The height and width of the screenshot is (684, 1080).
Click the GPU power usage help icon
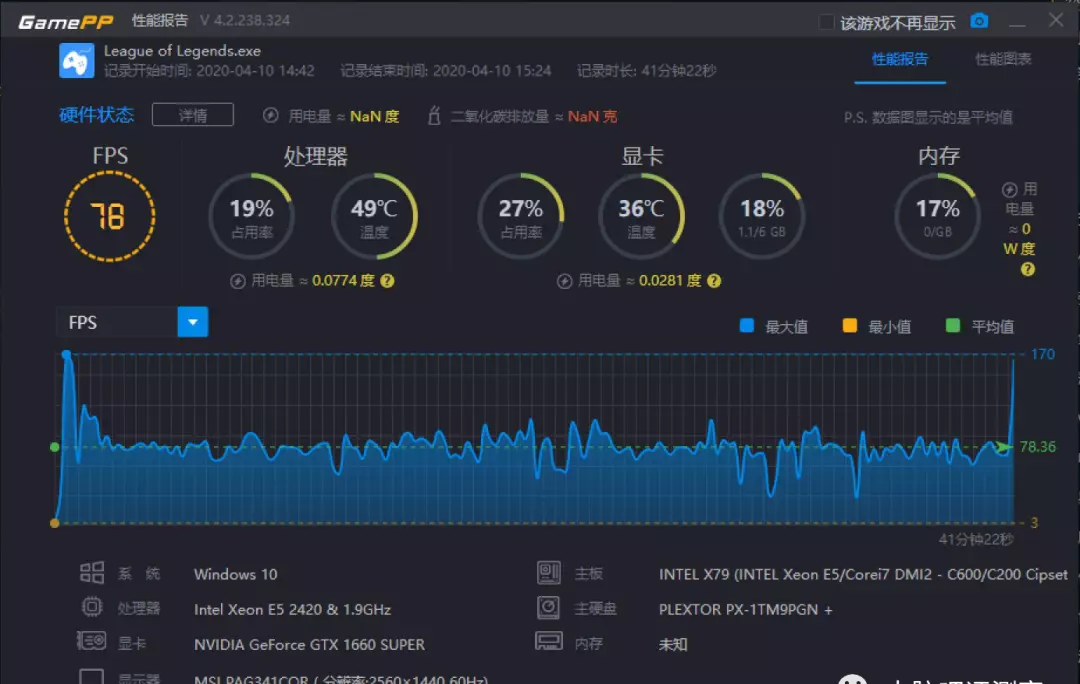(714, 281)
